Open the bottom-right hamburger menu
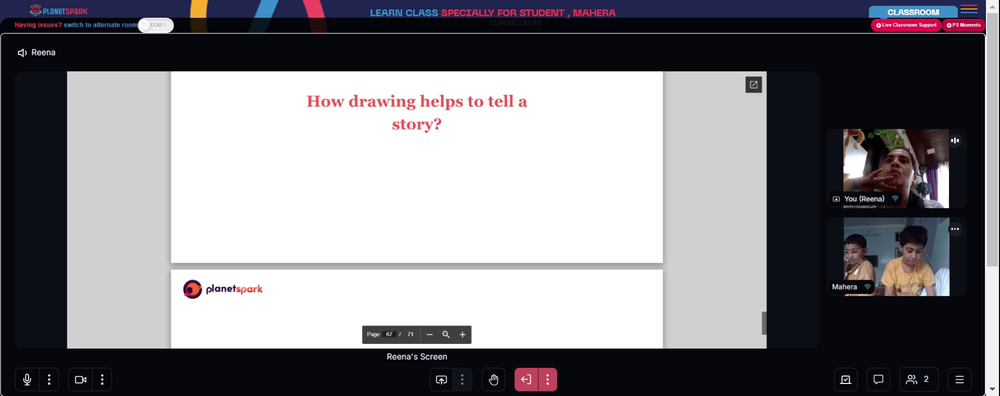This screenshot has width=1000, height=396. (959, 379)
